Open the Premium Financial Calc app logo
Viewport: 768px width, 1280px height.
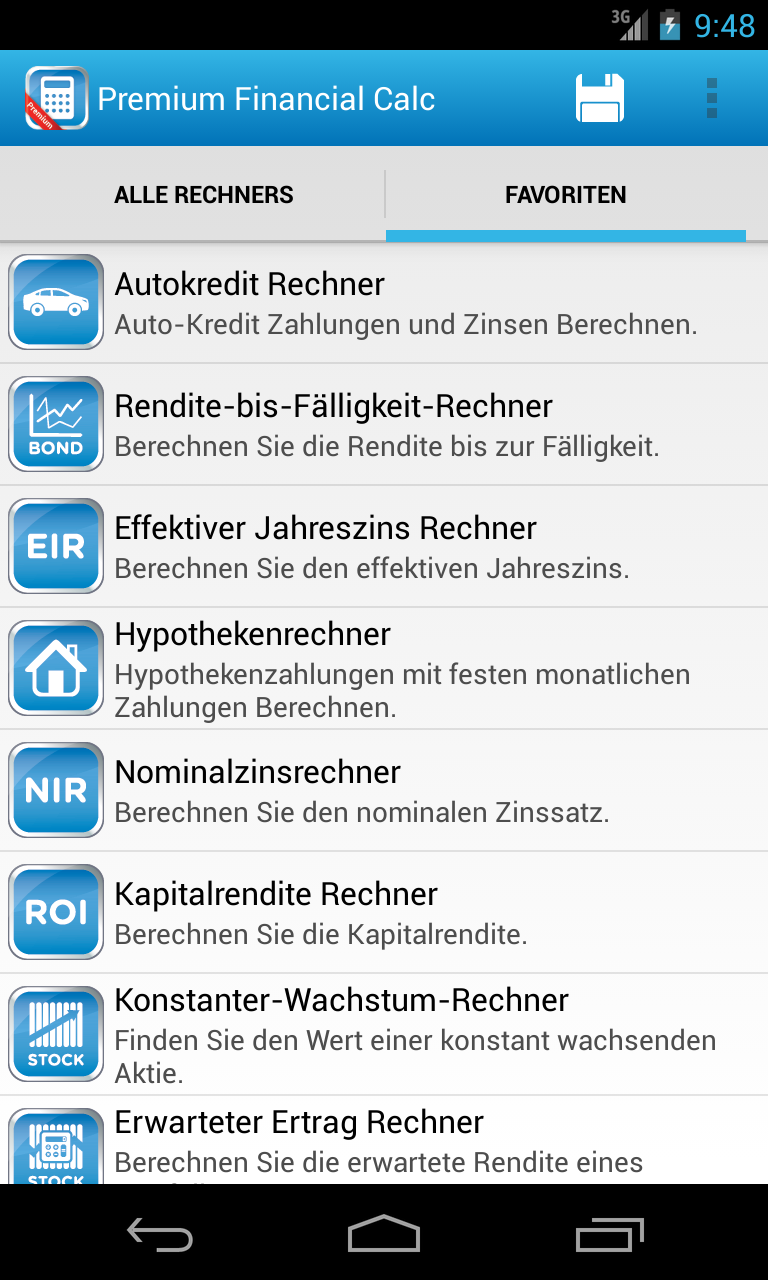click(56, 98)
